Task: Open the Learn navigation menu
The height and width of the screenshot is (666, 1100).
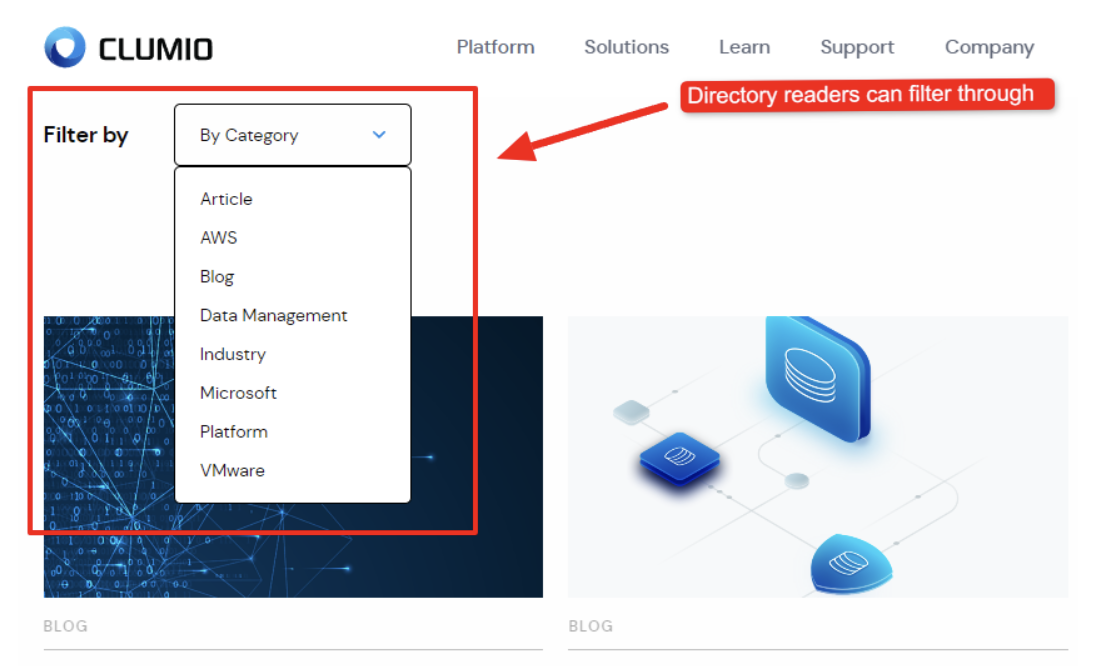Action: coord(744,47)
